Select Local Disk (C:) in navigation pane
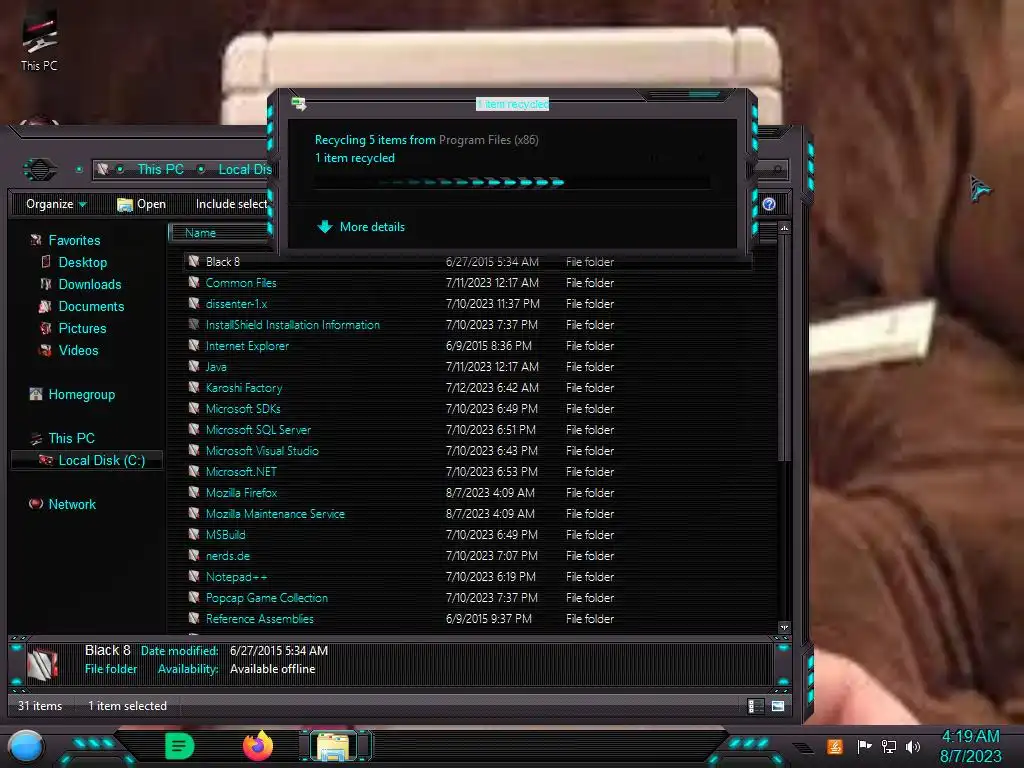 point(88,460)
